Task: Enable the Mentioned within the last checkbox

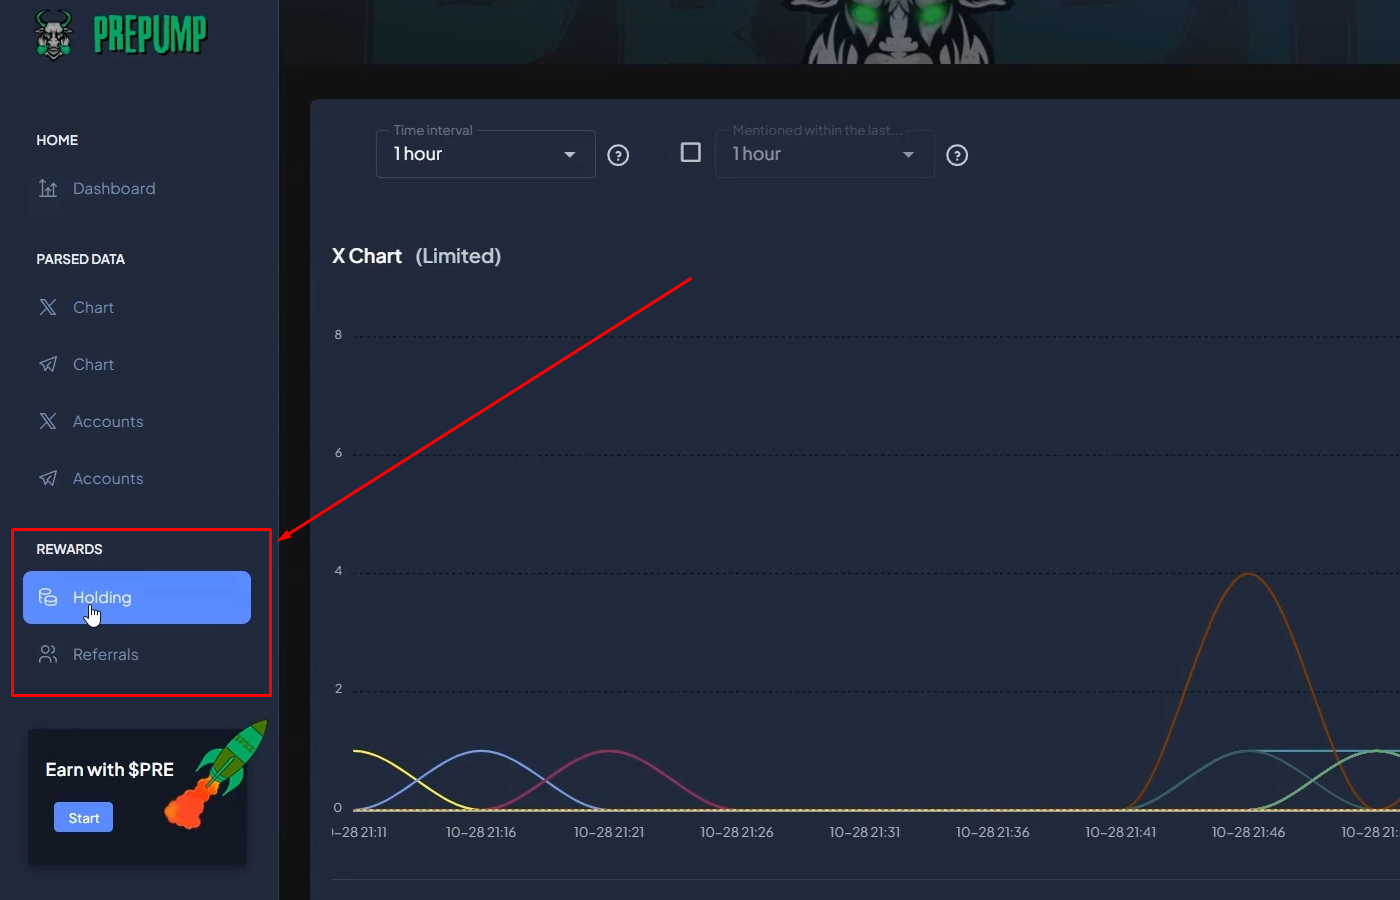Action: point(690,152)
